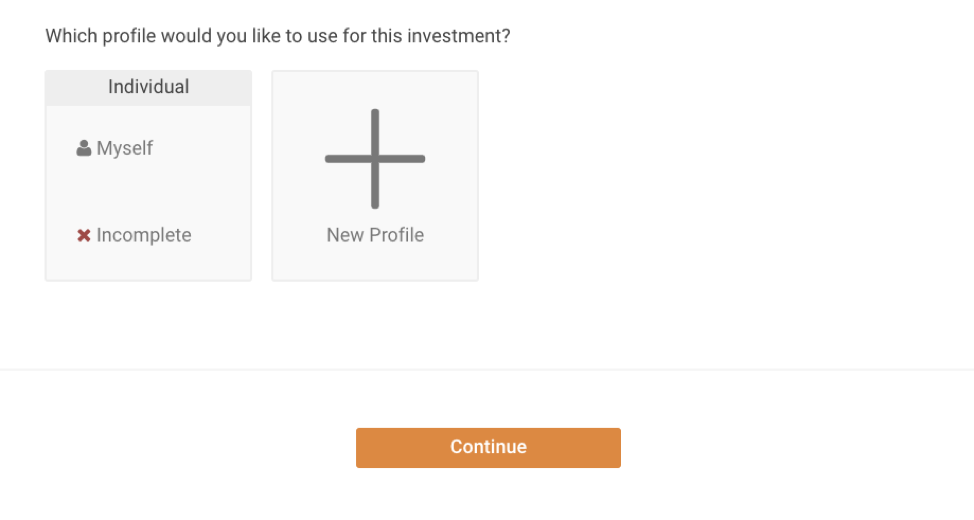
Task: Click the word Continue on the button
Action: pyautogui.click(x=488, y=447)
